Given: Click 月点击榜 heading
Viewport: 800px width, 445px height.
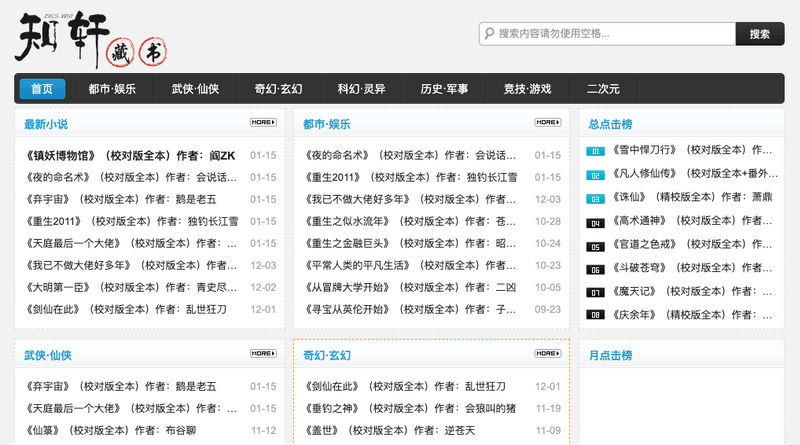Looking at the screenshot, I should (610, 355).
